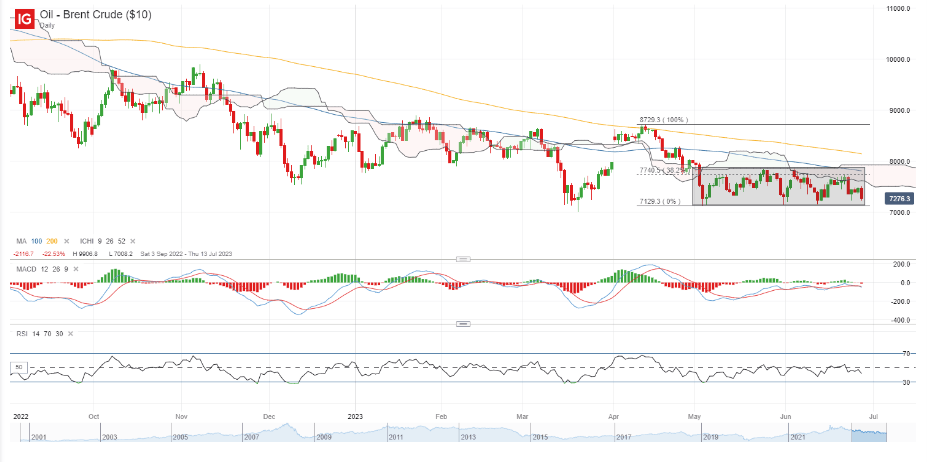This screenshot has height=462, width=927.
Task: Click the current price tag 7276.3
Action: coord(899,199)
